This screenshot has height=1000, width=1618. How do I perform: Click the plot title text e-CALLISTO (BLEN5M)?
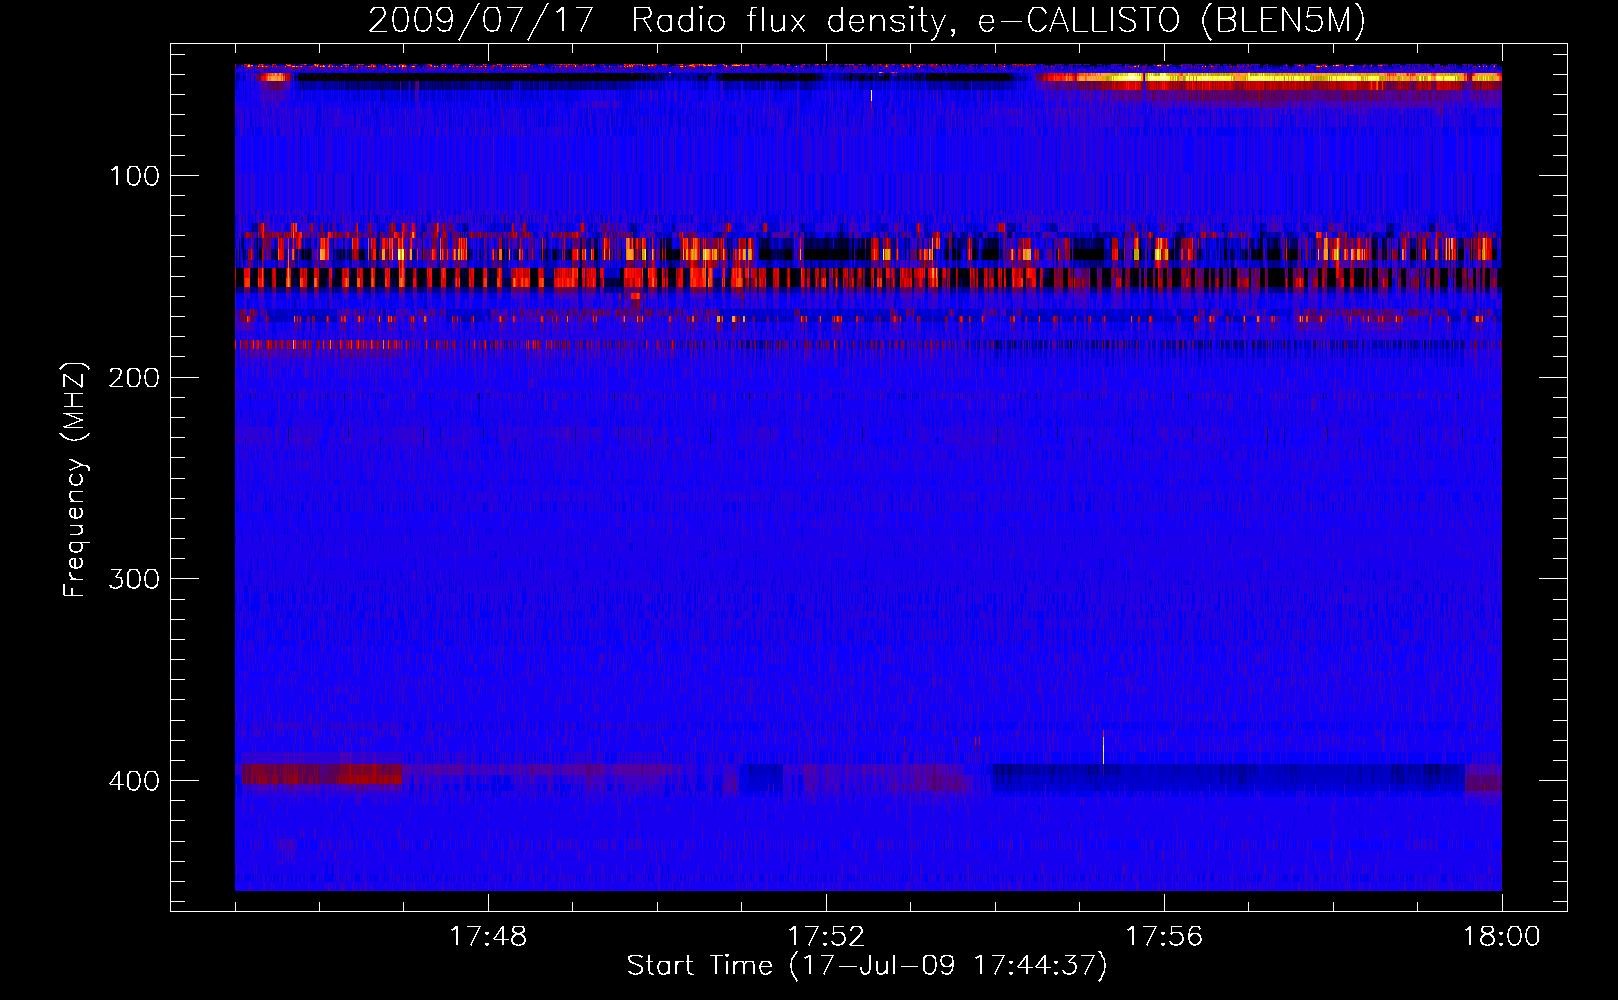(x=1171, y=20)
